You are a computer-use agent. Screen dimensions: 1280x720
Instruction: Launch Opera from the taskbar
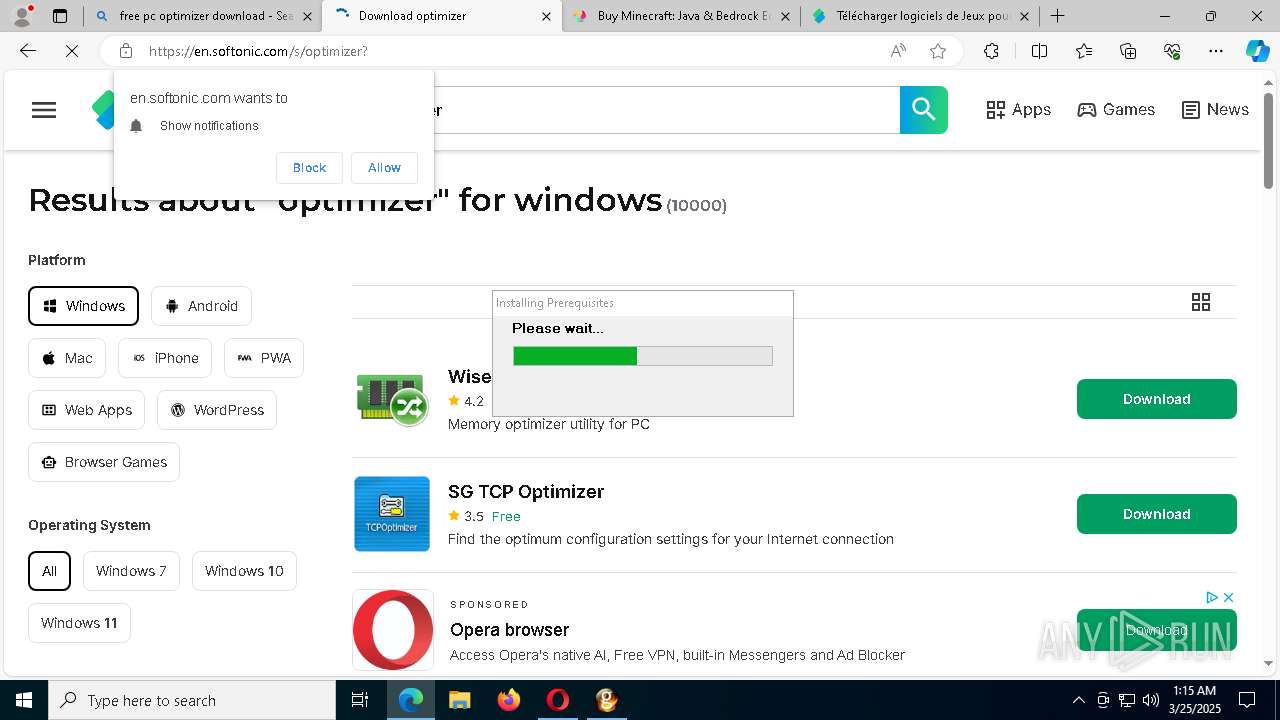(557, 700)
